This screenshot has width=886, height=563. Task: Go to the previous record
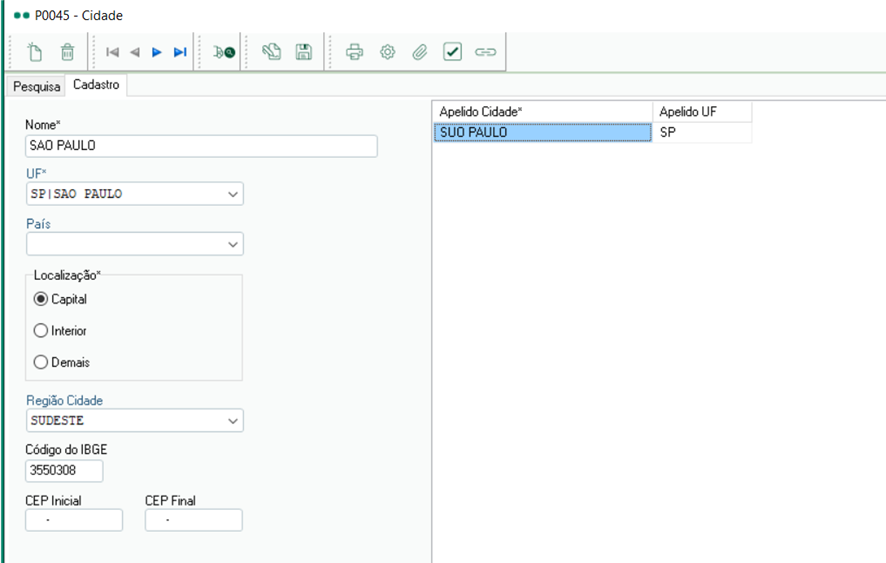pyautogui.click(x=134, y=52)
